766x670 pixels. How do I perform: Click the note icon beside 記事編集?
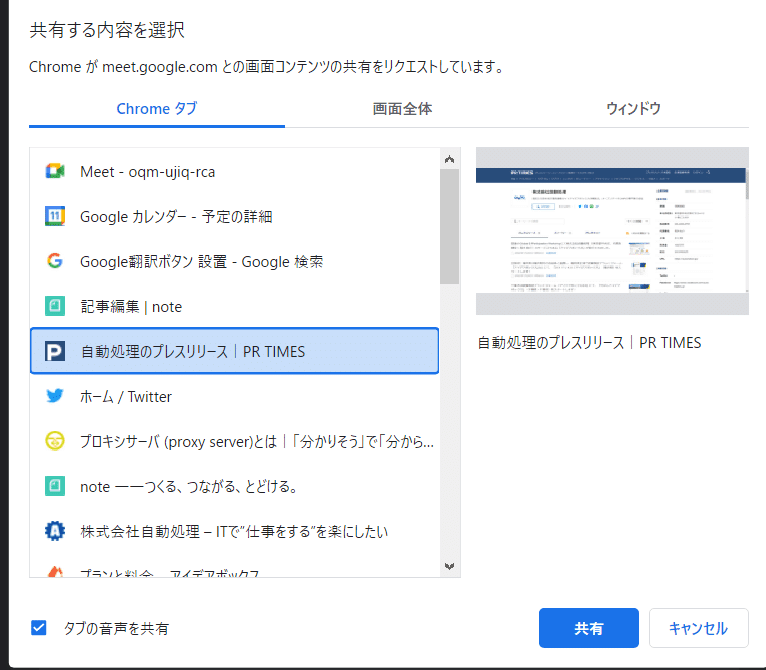pyautogui.click(x=55, y=306)
